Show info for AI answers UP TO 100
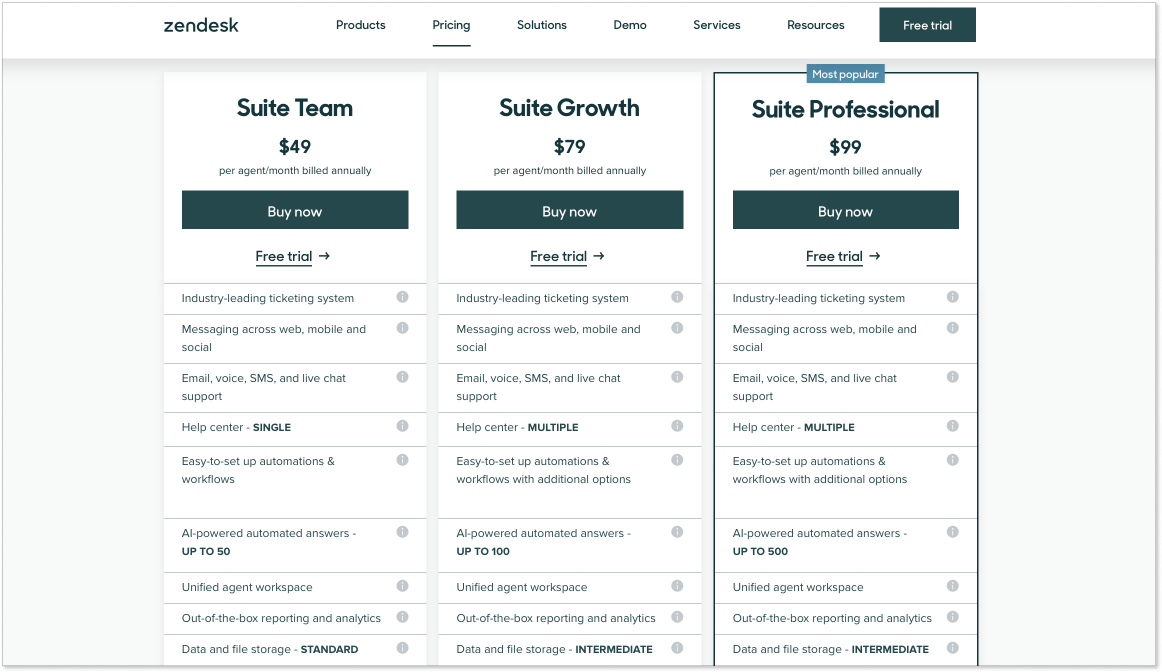Viewport: 1162px width, 672px height. pos(677,532)
